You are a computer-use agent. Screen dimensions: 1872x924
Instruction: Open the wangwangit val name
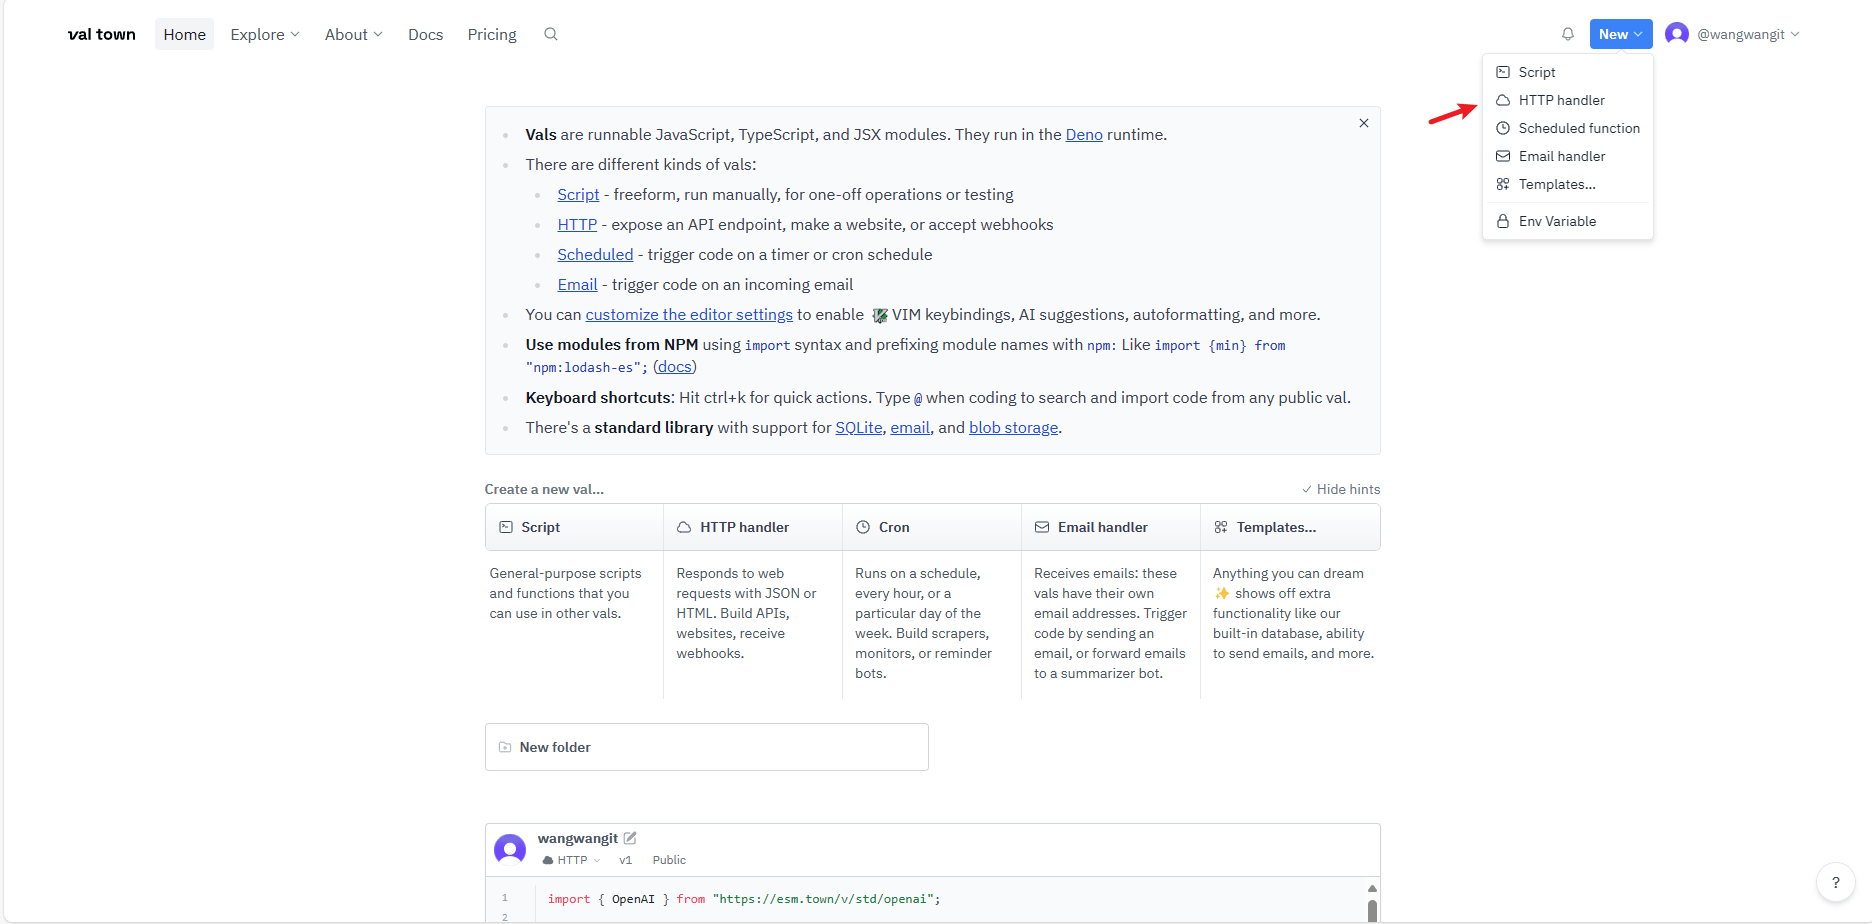pyautogui.click(x=577, y=838)
